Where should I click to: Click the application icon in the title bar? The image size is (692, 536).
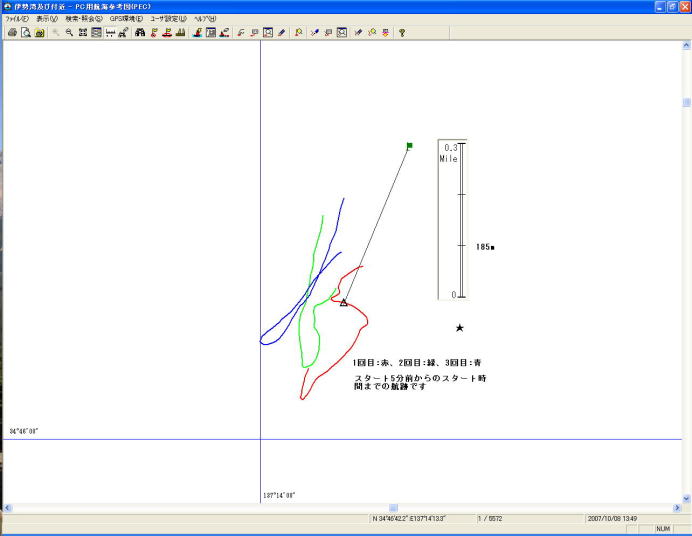pos(7,7)
